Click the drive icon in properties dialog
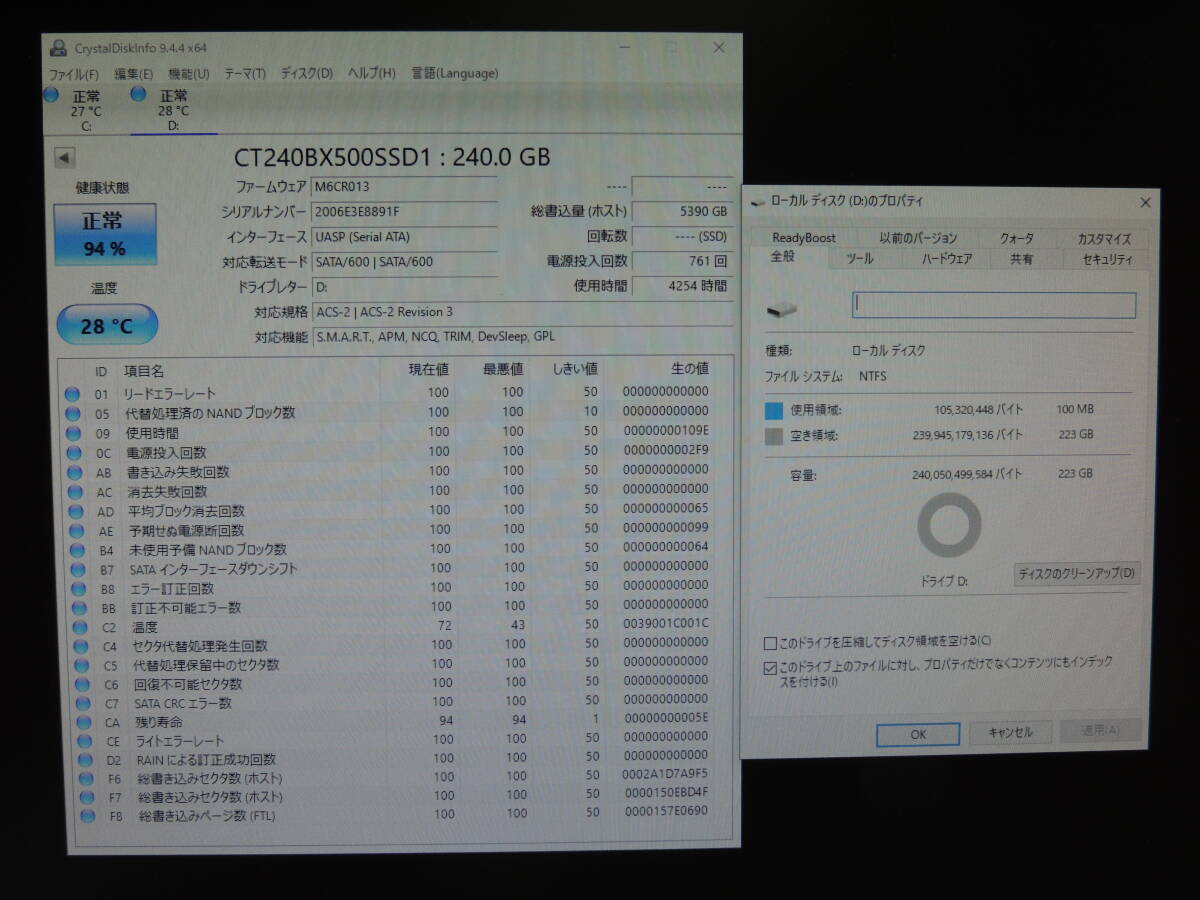 click(x=782, y=310)
